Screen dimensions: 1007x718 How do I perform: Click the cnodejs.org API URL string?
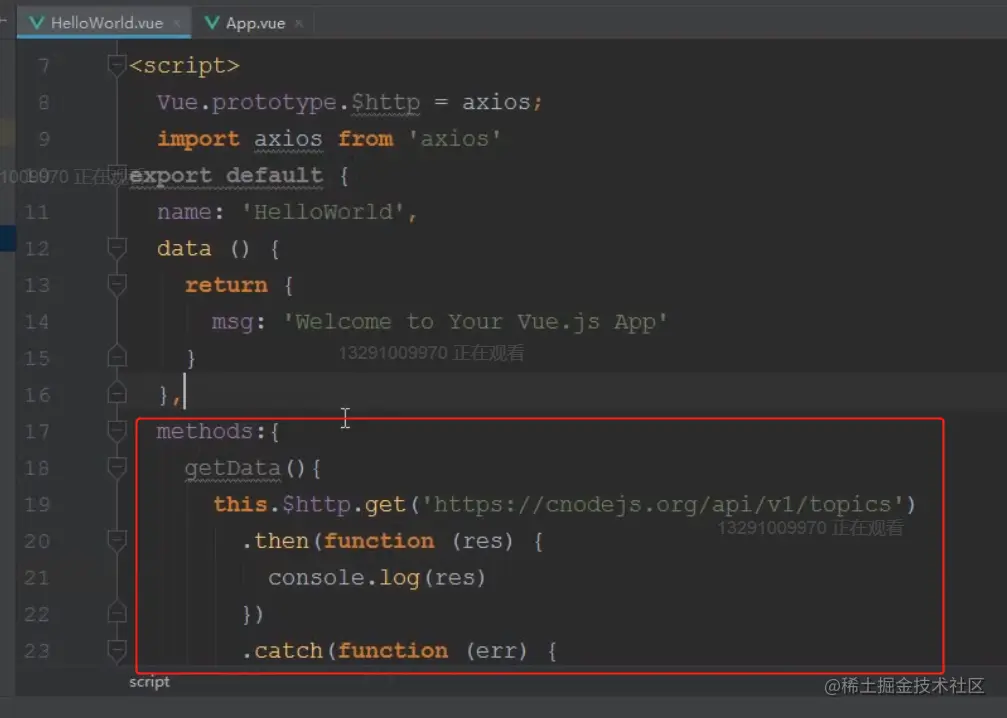[662, 505]
